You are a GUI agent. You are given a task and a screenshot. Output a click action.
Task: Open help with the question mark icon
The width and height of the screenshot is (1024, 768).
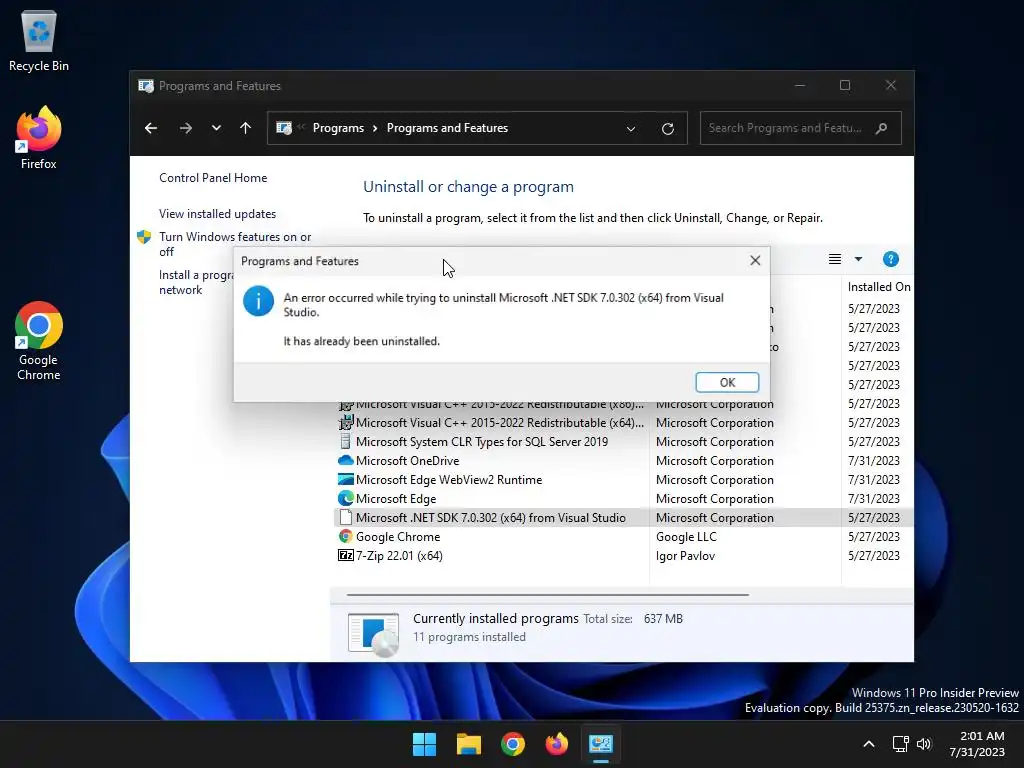click(x=891, y=259)
